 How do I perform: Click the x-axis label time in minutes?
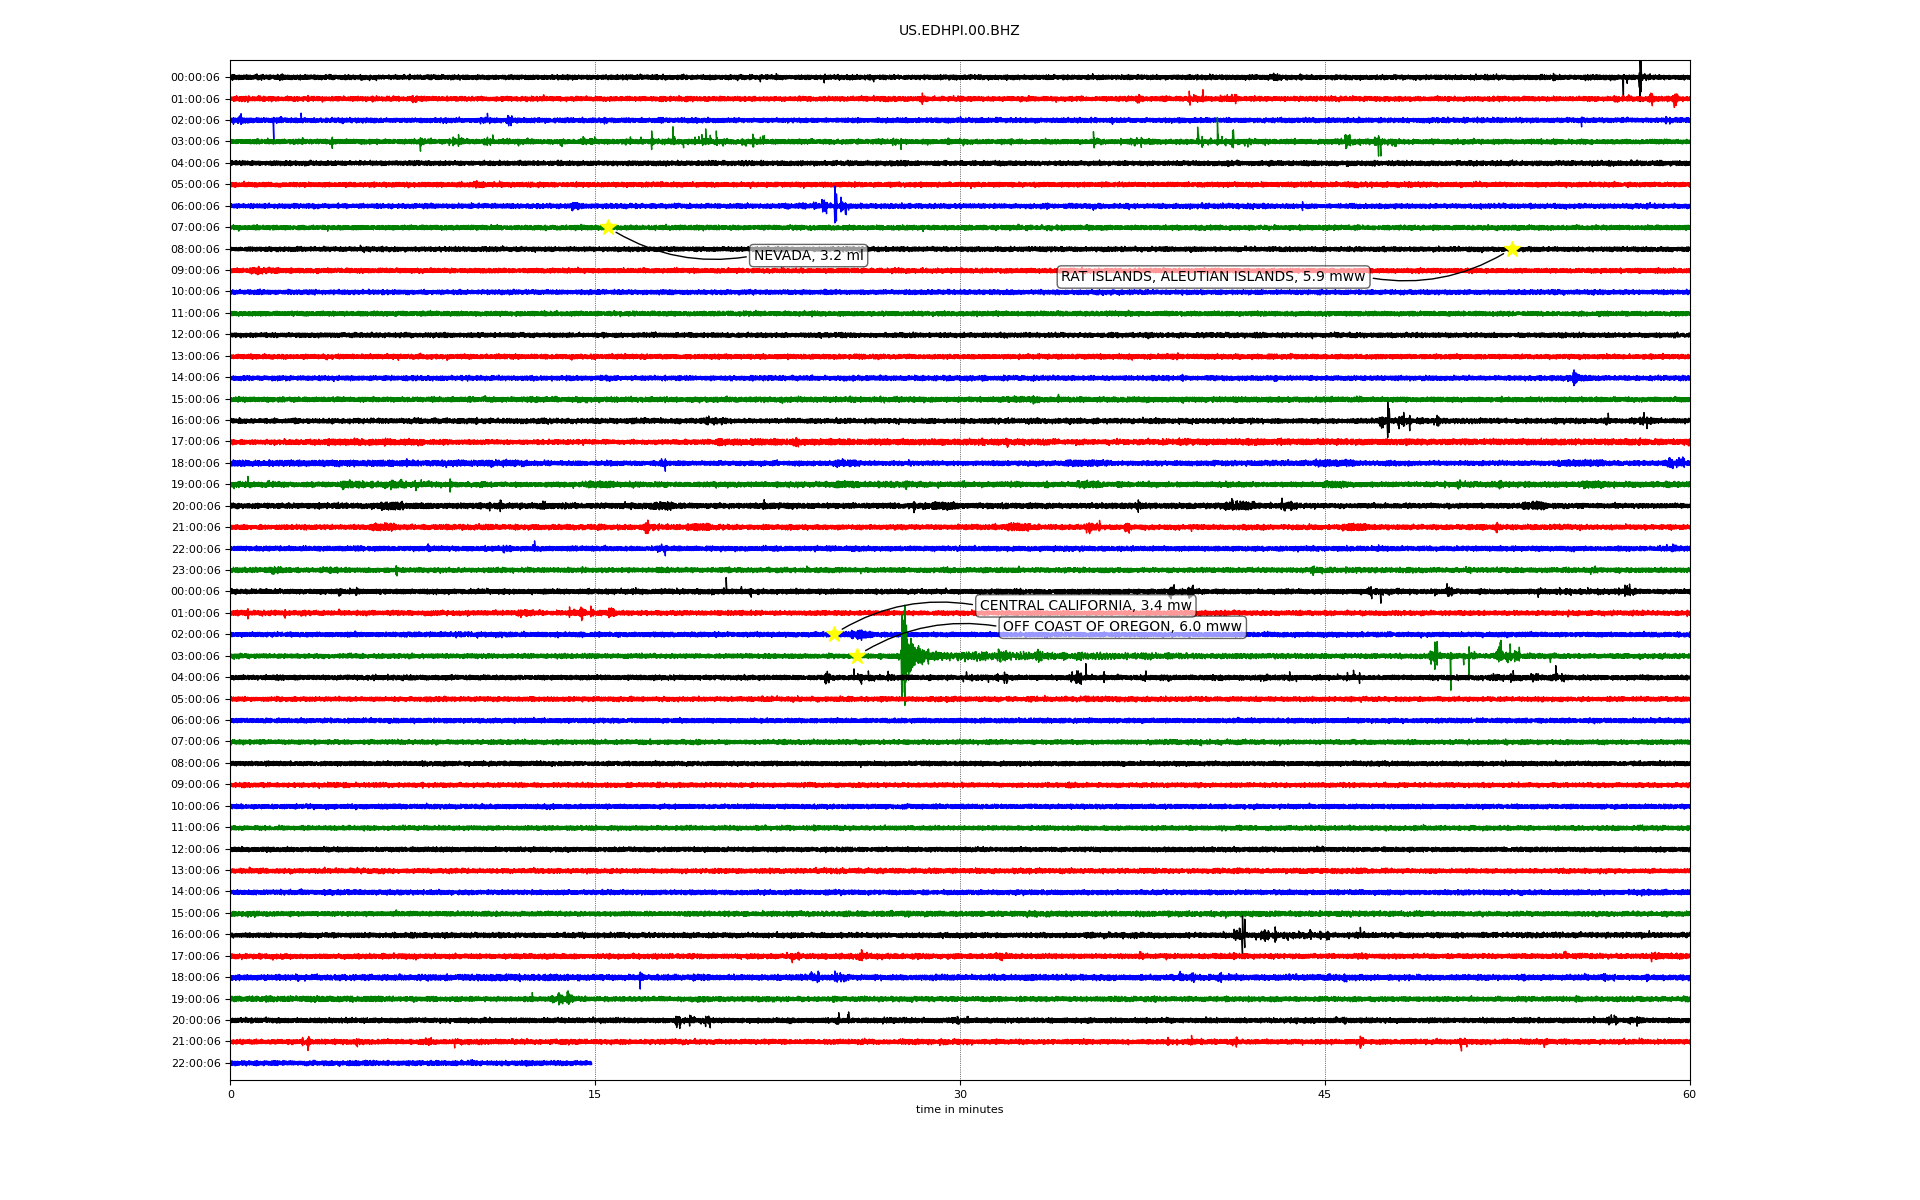959,1110
